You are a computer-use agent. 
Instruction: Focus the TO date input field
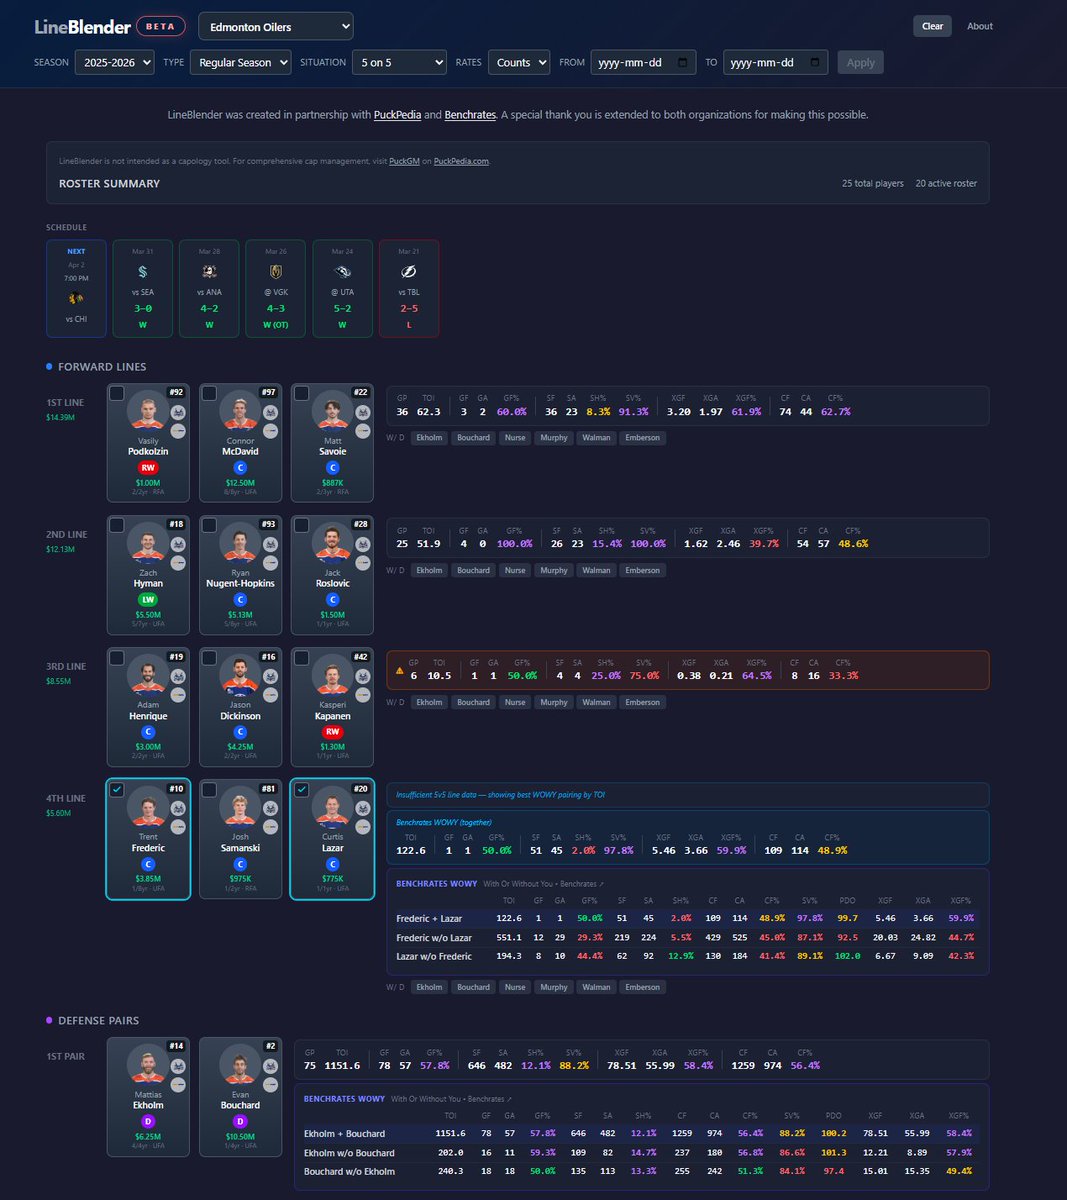776,62
